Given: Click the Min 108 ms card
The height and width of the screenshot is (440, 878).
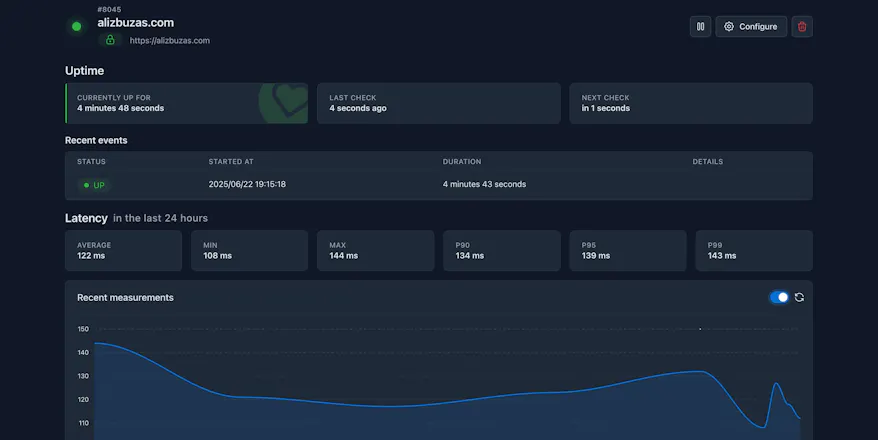Looking at the screenshot, I should [249, 251].
